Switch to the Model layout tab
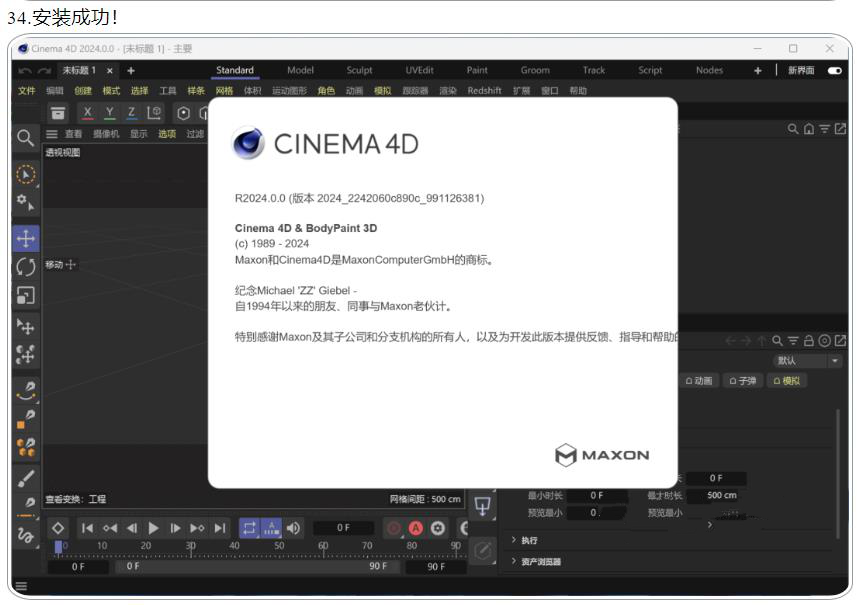Viewport: 857px width, 605px height. tap(300, 70)
